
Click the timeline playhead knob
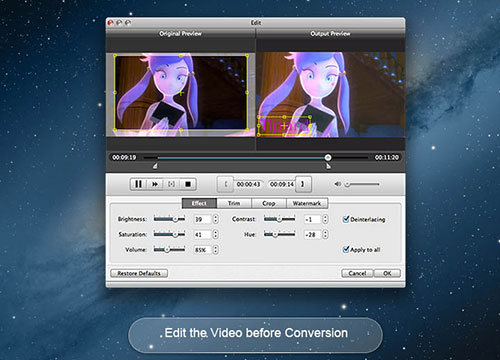click(328, 157)
